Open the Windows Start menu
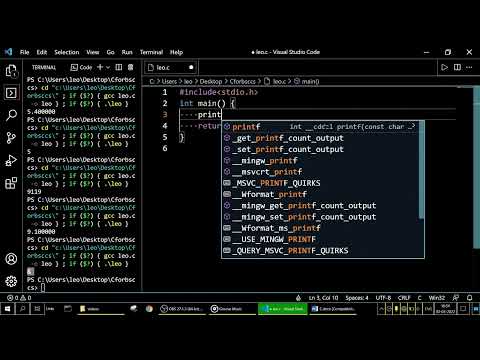The height and width of the screenshot is (360, 480). pyautogui.click(x=7, y=309)
